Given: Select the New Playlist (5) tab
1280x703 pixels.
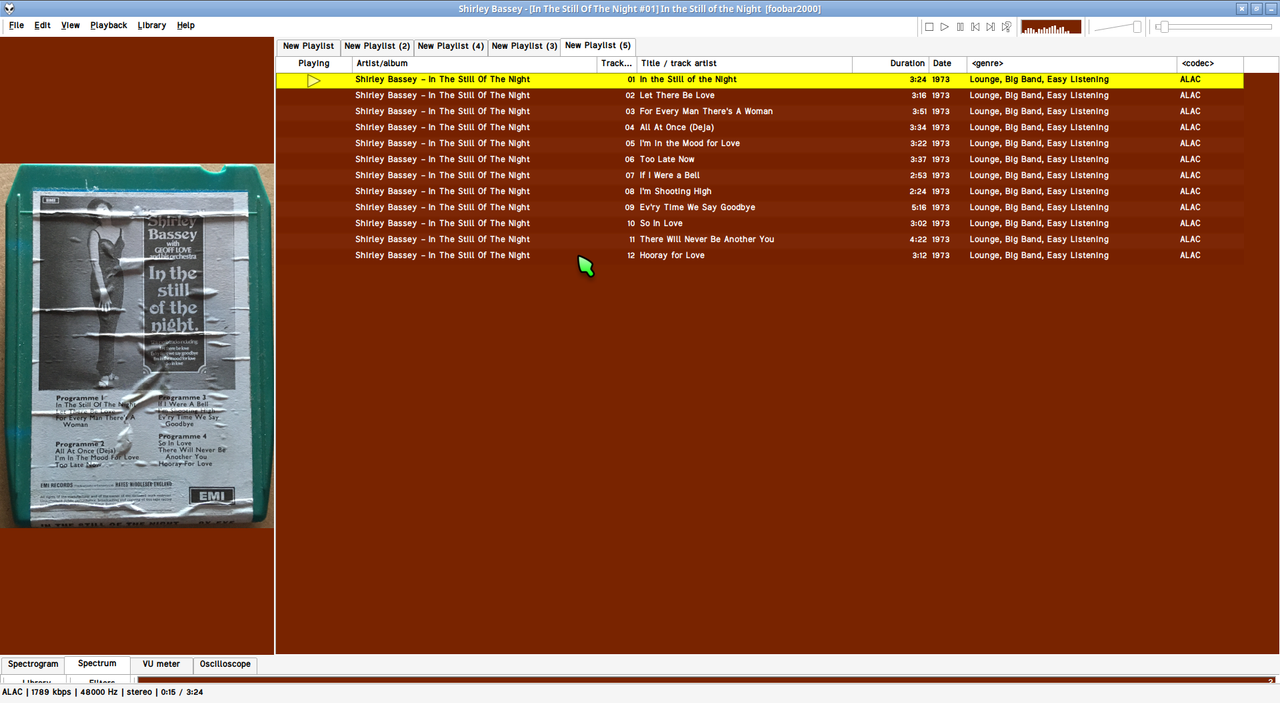Looking at the screenshot, I should (x=598, y=45).
